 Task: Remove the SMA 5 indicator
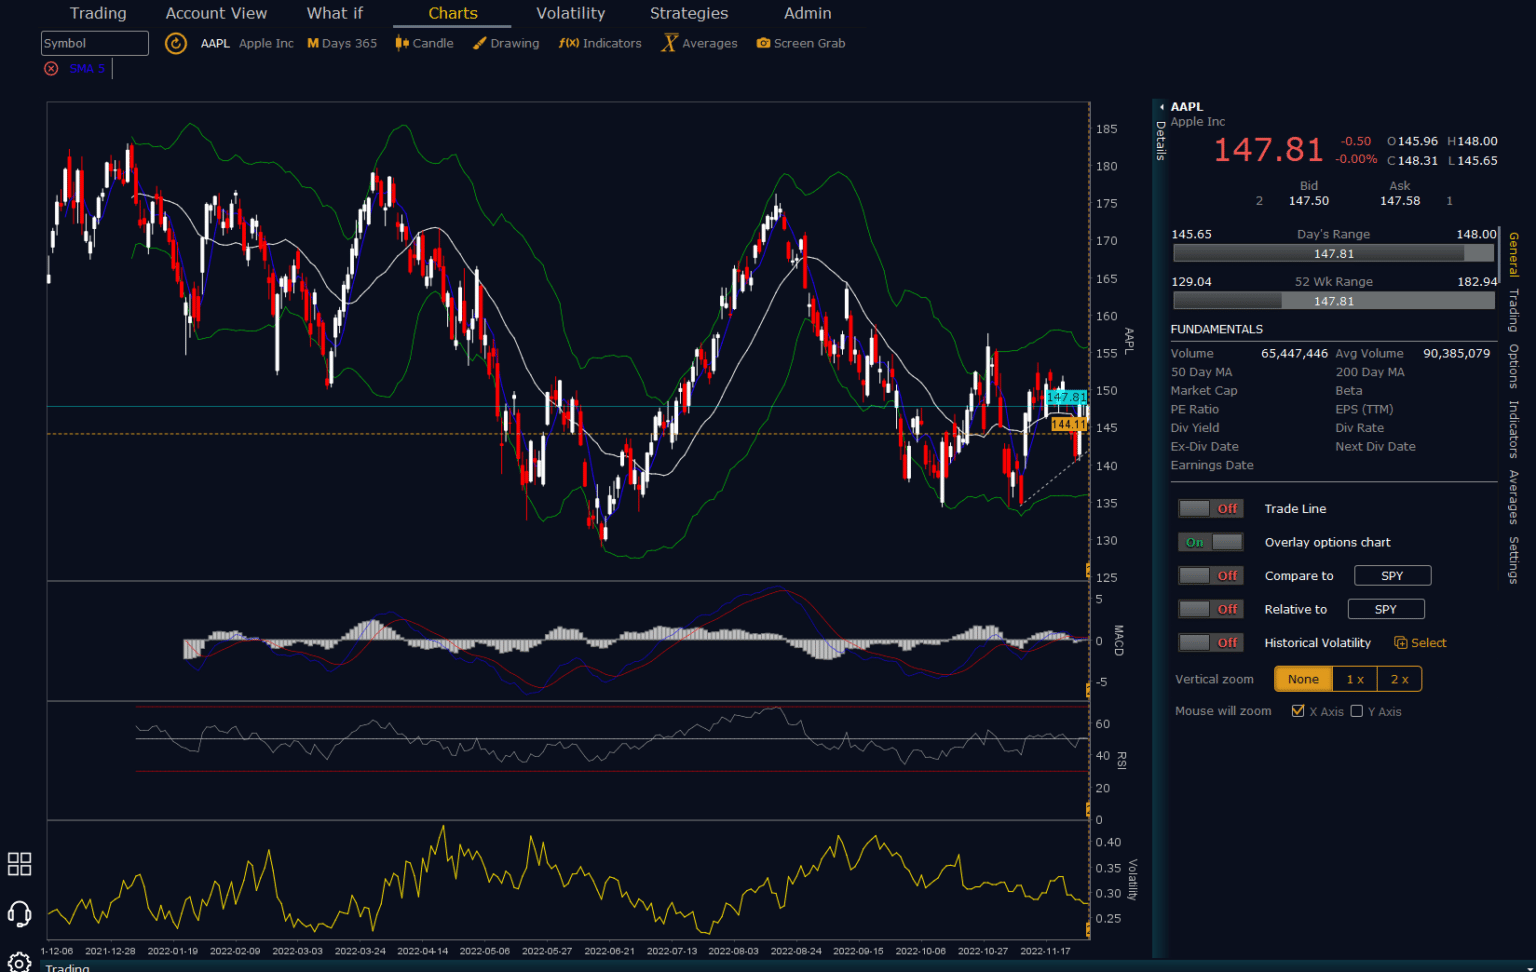click(51, 68)
